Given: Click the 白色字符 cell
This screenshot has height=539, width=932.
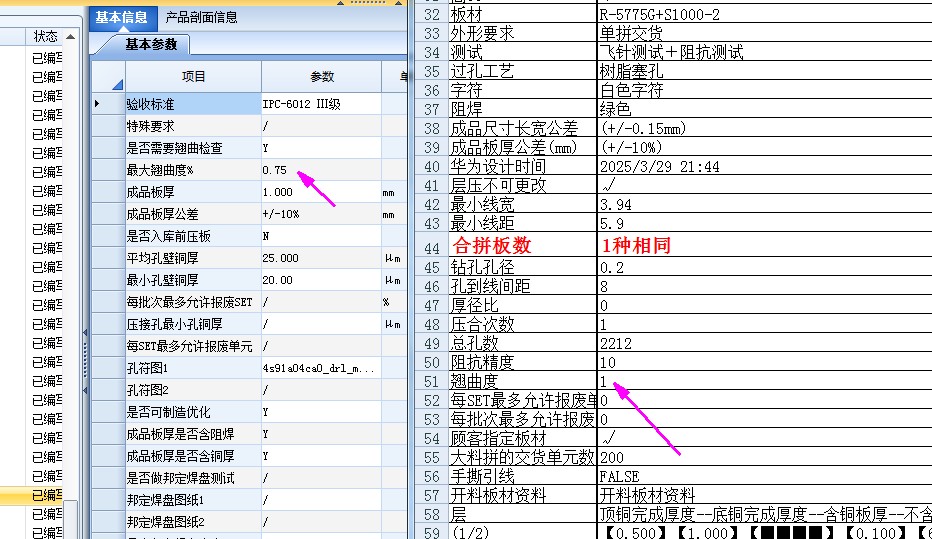Looking at the screenshot, I should point(764,90).
